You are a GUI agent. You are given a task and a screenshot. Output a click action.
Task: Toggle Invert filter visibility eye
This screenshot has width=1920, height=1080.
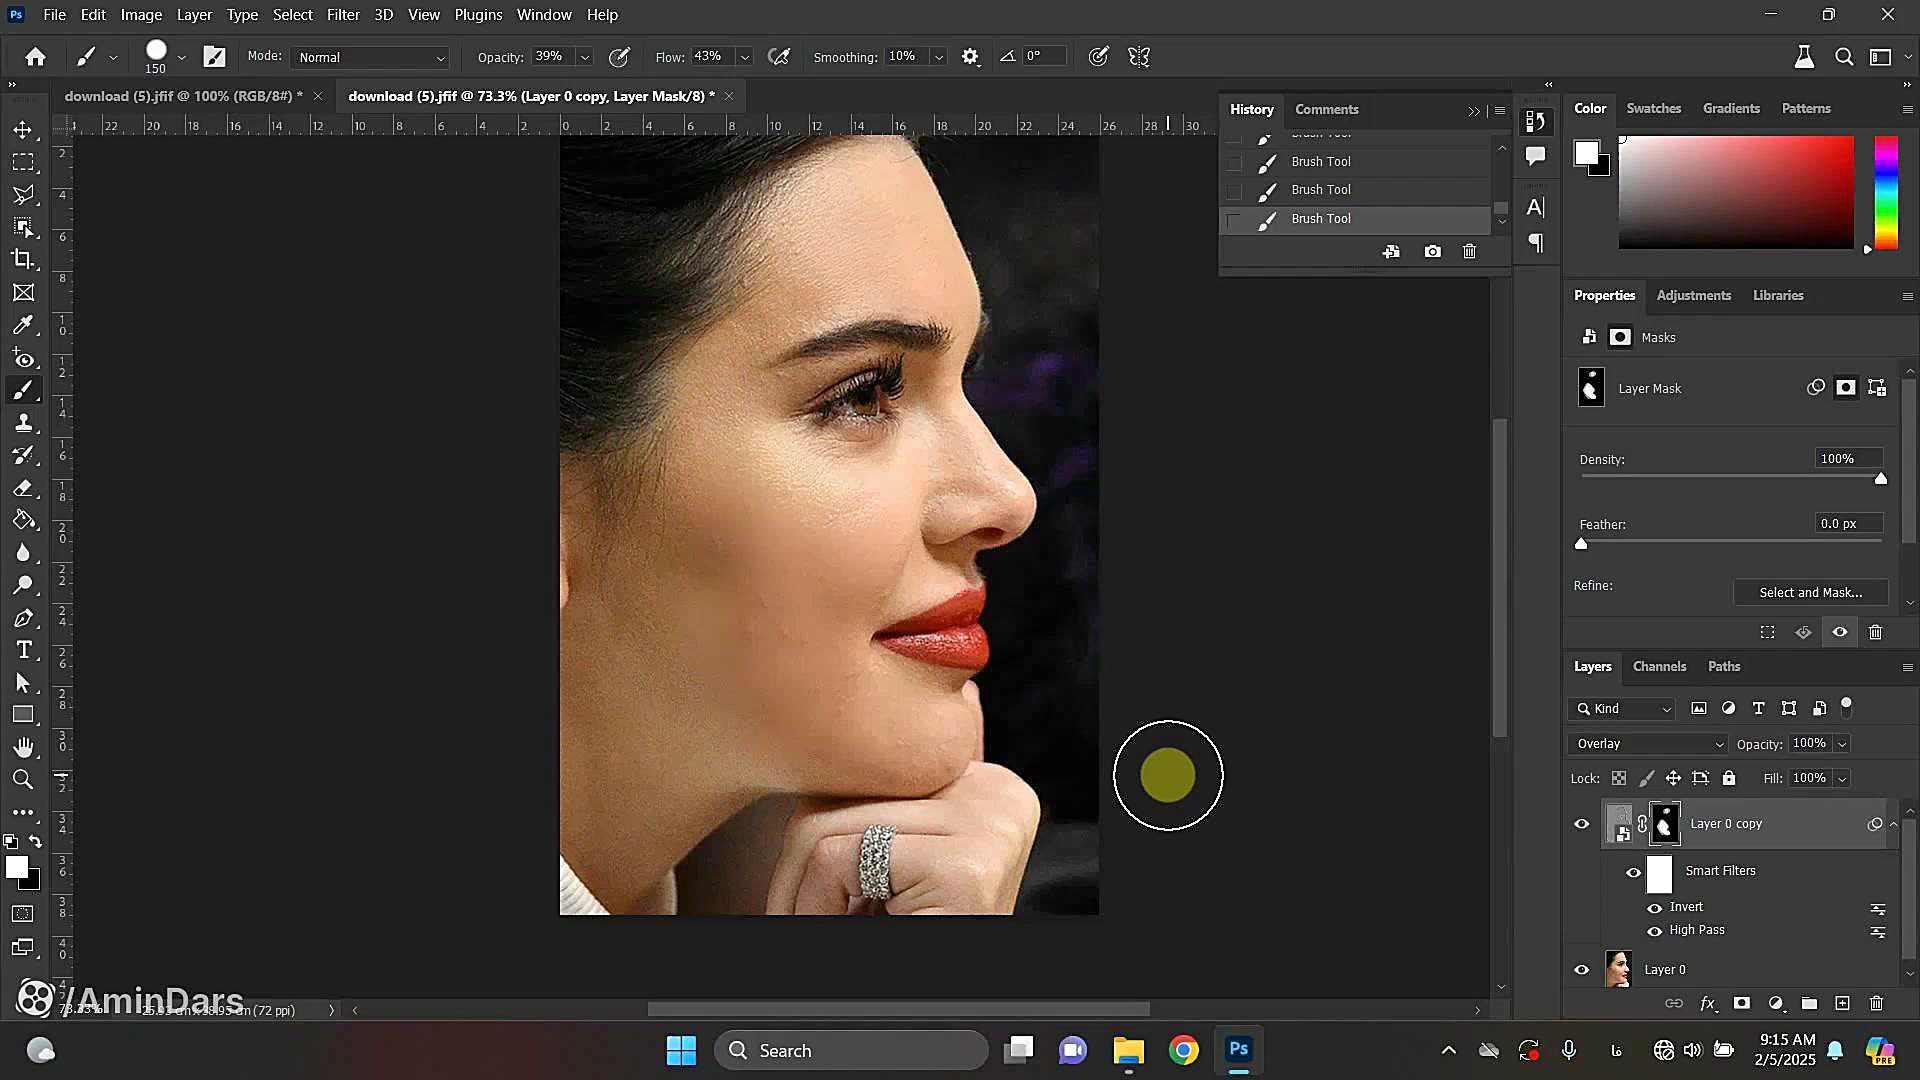[x=1654, y=908]
